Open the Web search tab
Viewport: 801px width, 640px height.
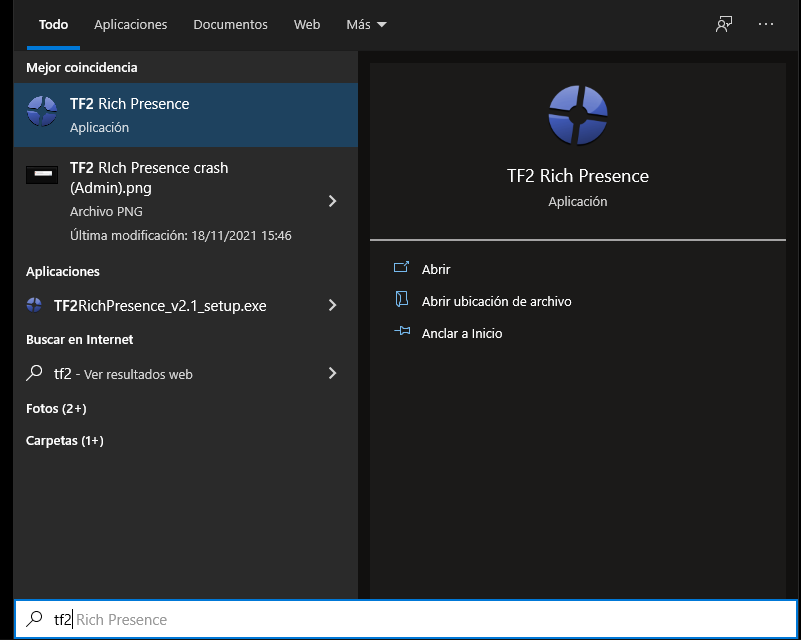[306, 24]
